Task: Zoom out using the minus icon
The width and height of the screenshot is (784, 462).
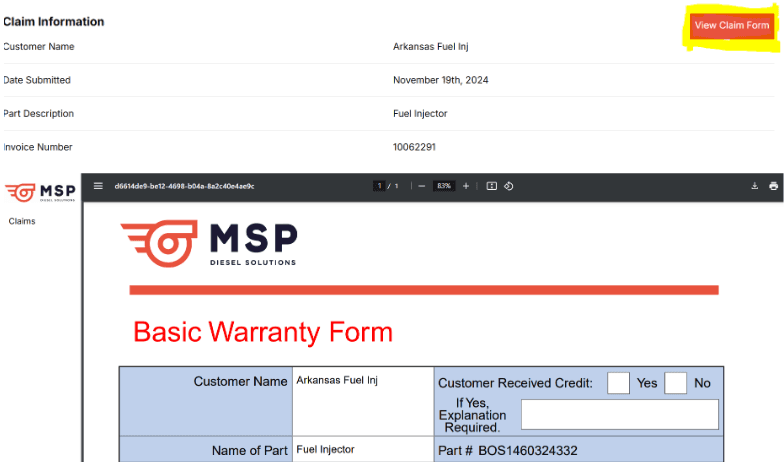Action: (x=422, y=186)
